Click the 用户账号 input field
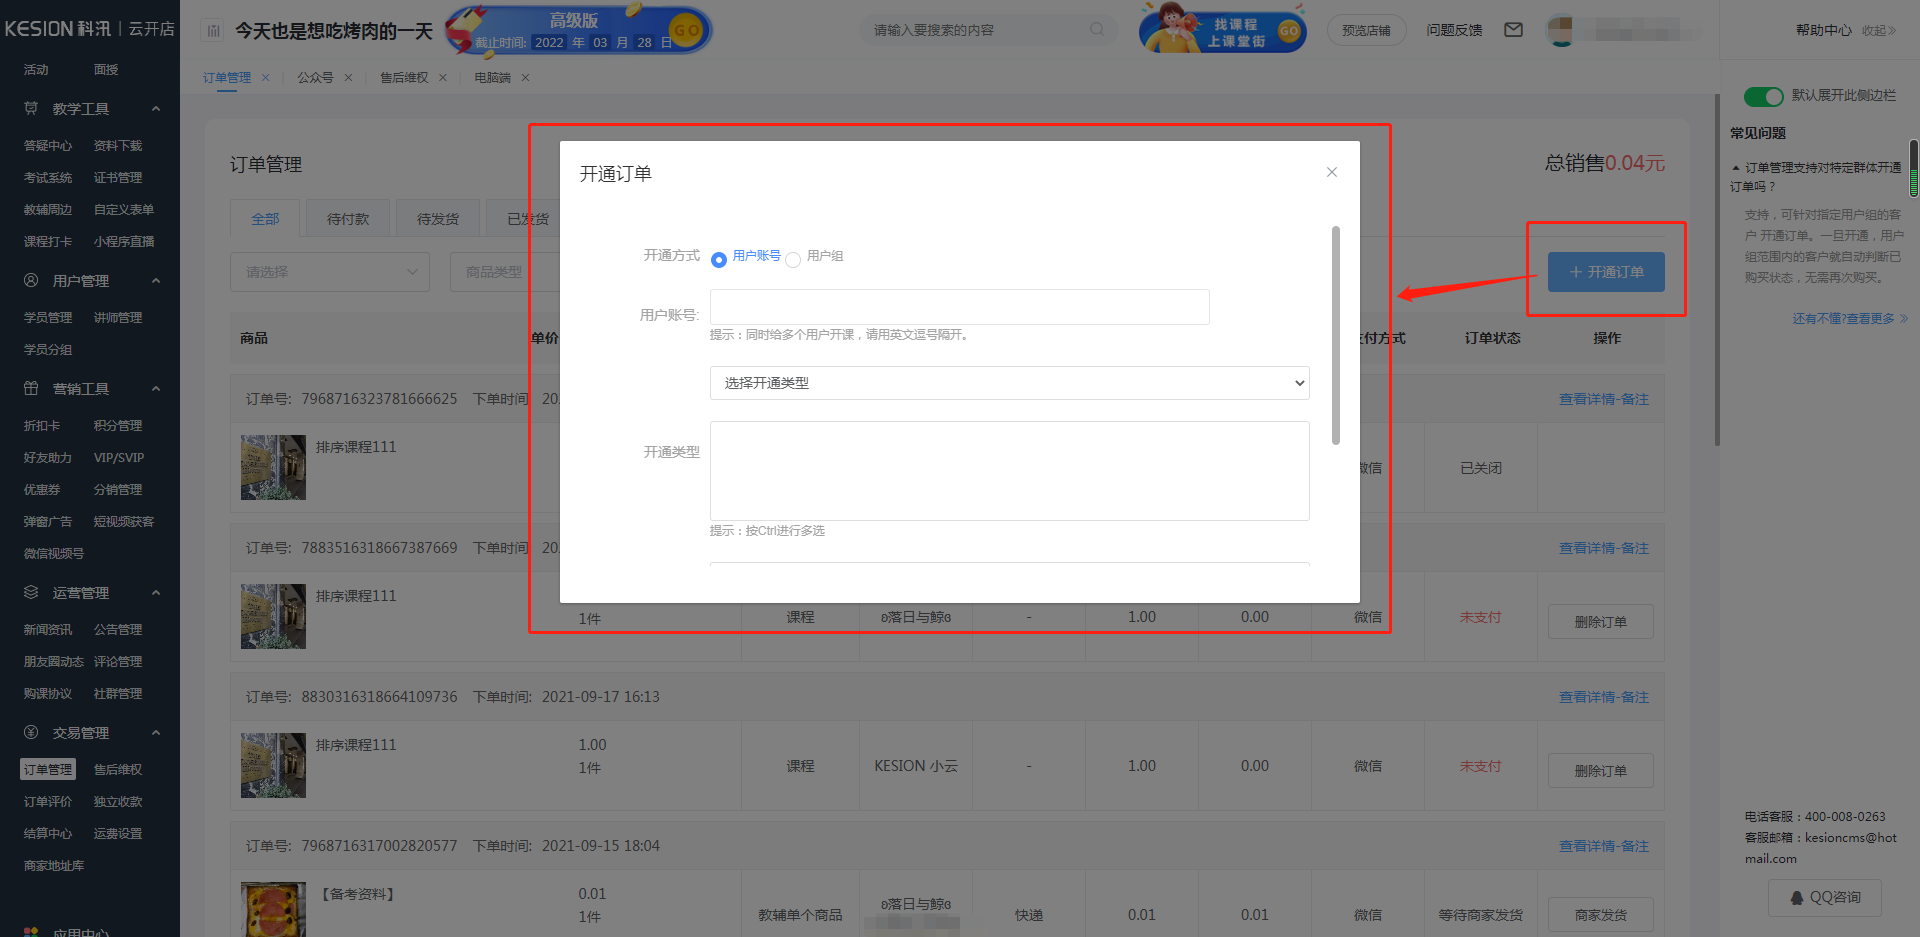 (959, 307)
